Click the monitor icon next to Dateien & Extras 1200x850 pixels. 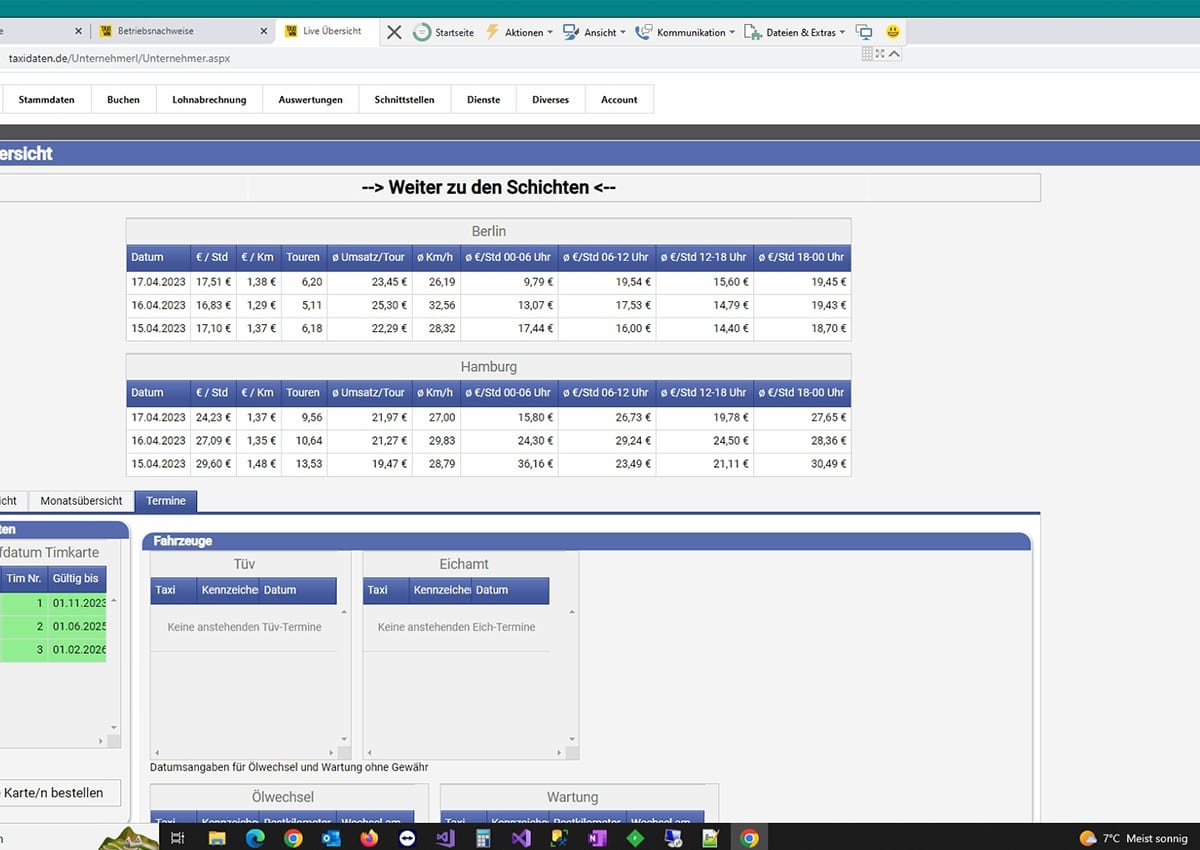point(865,32)
